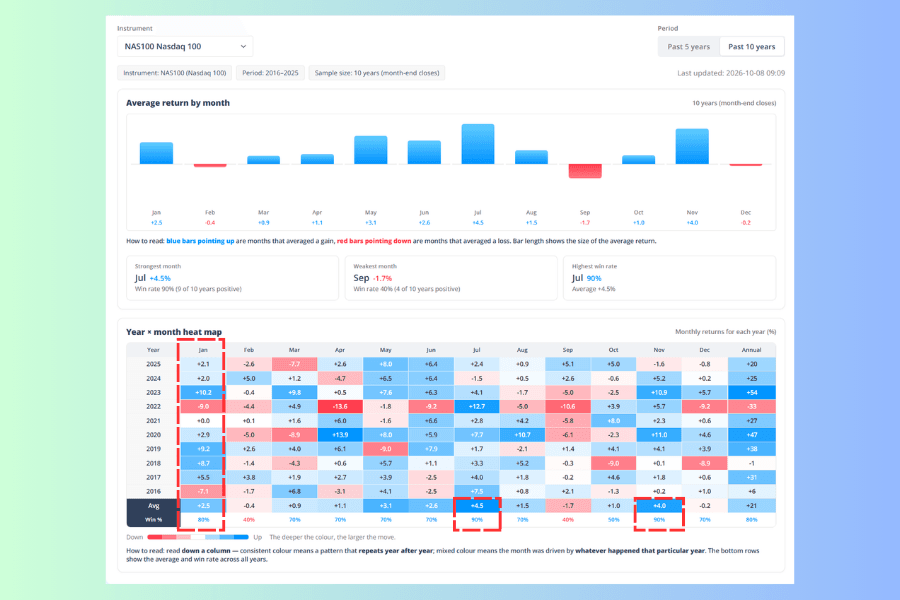The width and height of the screenshot is (900, 600).
Task: Select the red September bar in chart
Action: (585, 171)
